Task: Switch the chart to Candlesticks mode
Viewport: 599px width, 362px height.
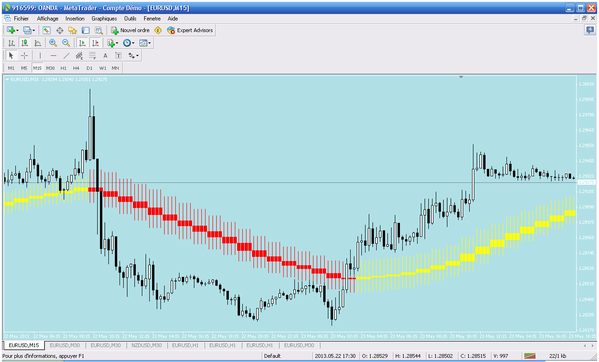Action: pos(24,43)
